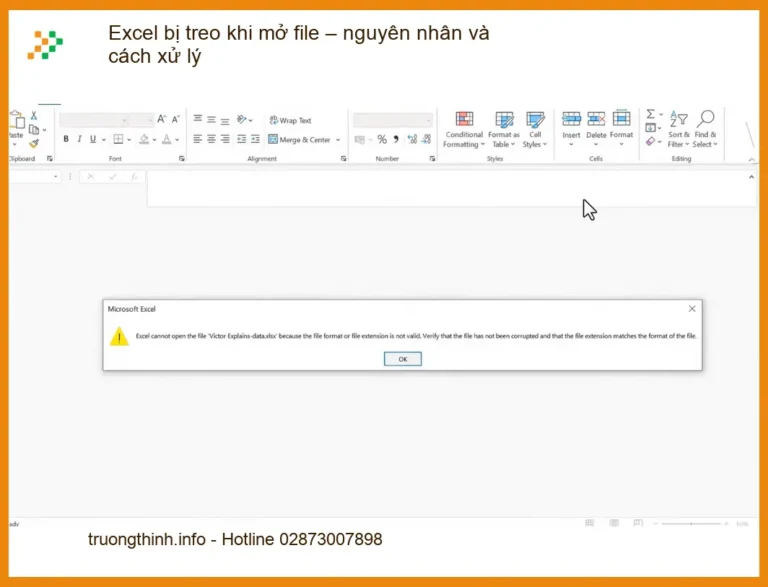
Task: Toggle Bold formatting
Action: point(66,139)
